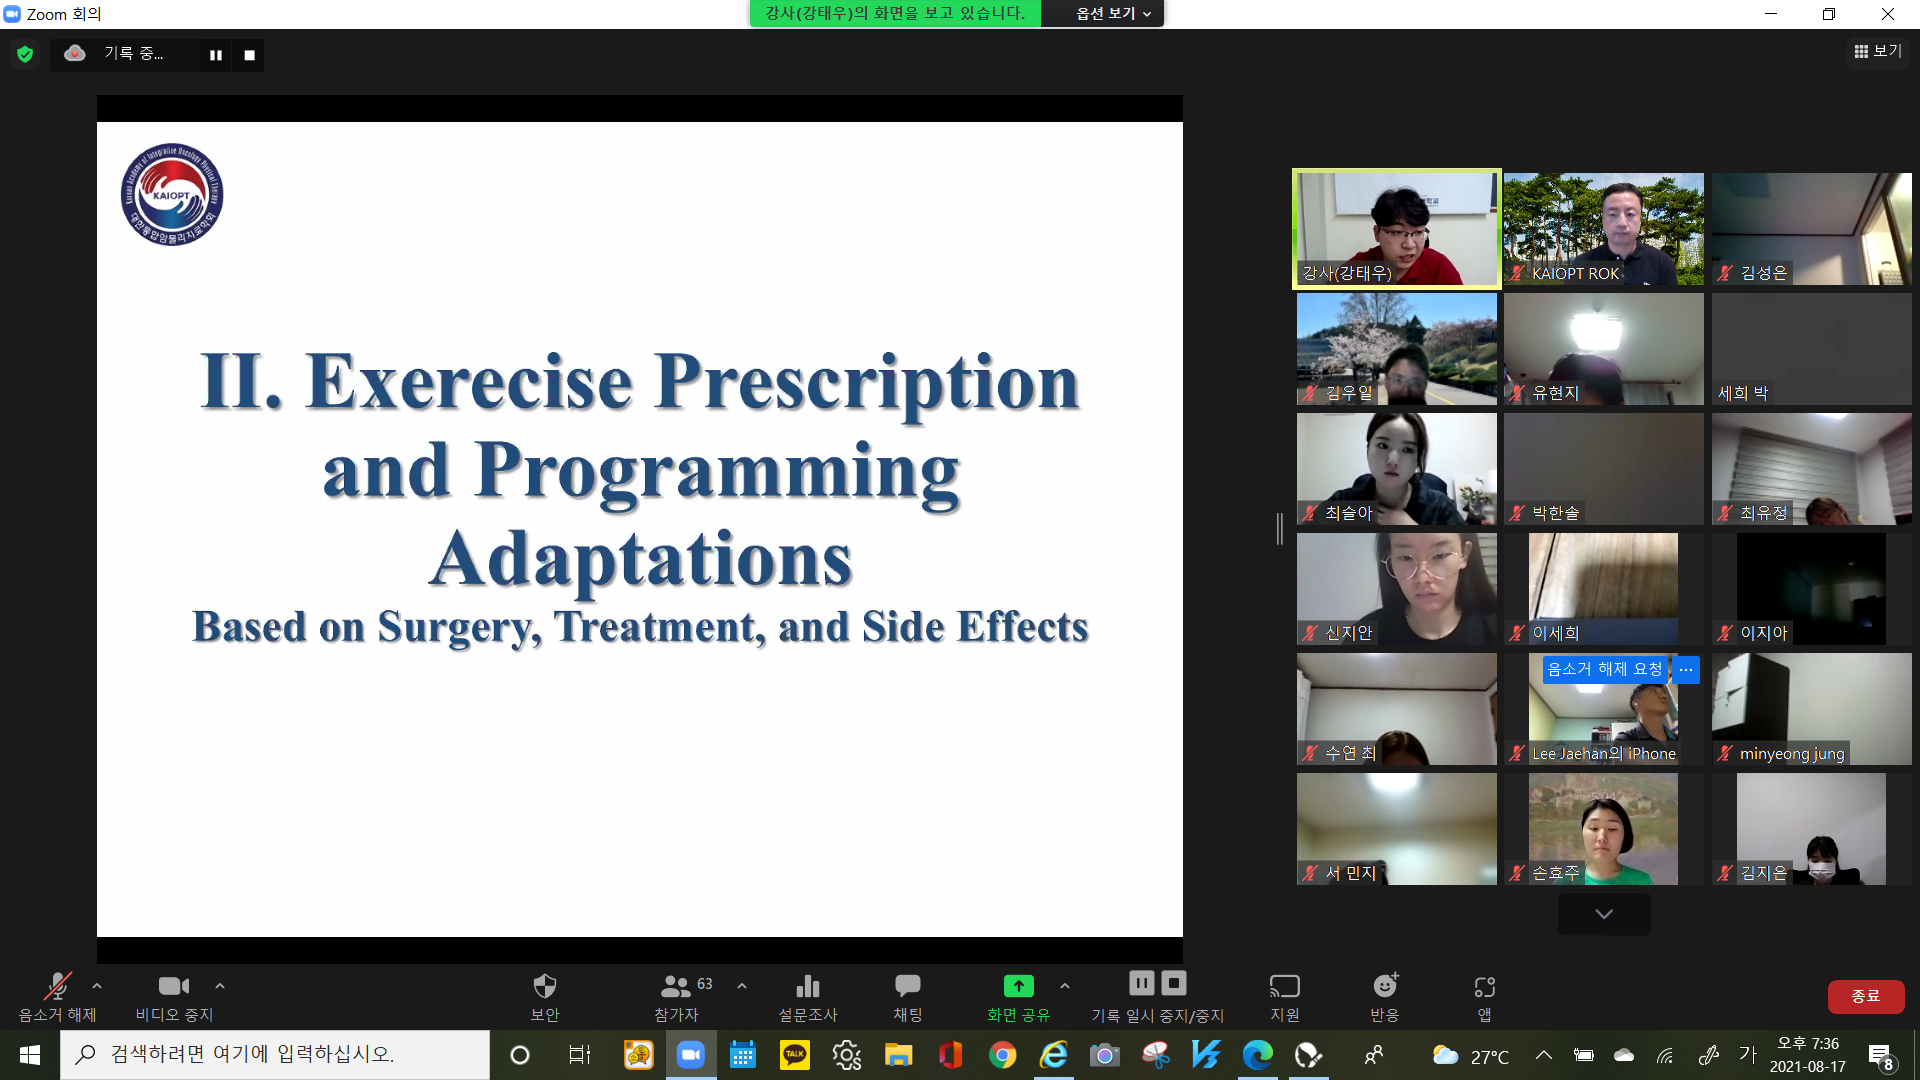Click the cloud recording indicator icon
This screenshot has width=1920, height=1080.
tap(75, 53)
